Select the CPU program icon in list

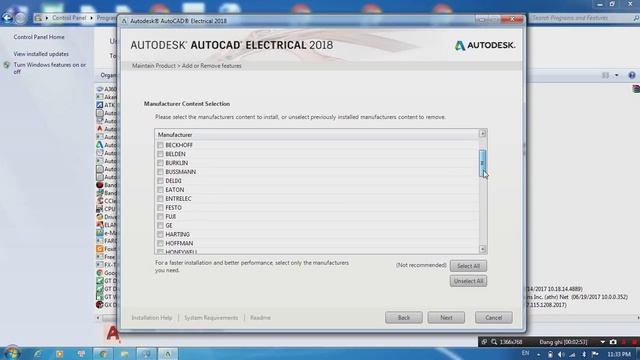pos(100,209)
